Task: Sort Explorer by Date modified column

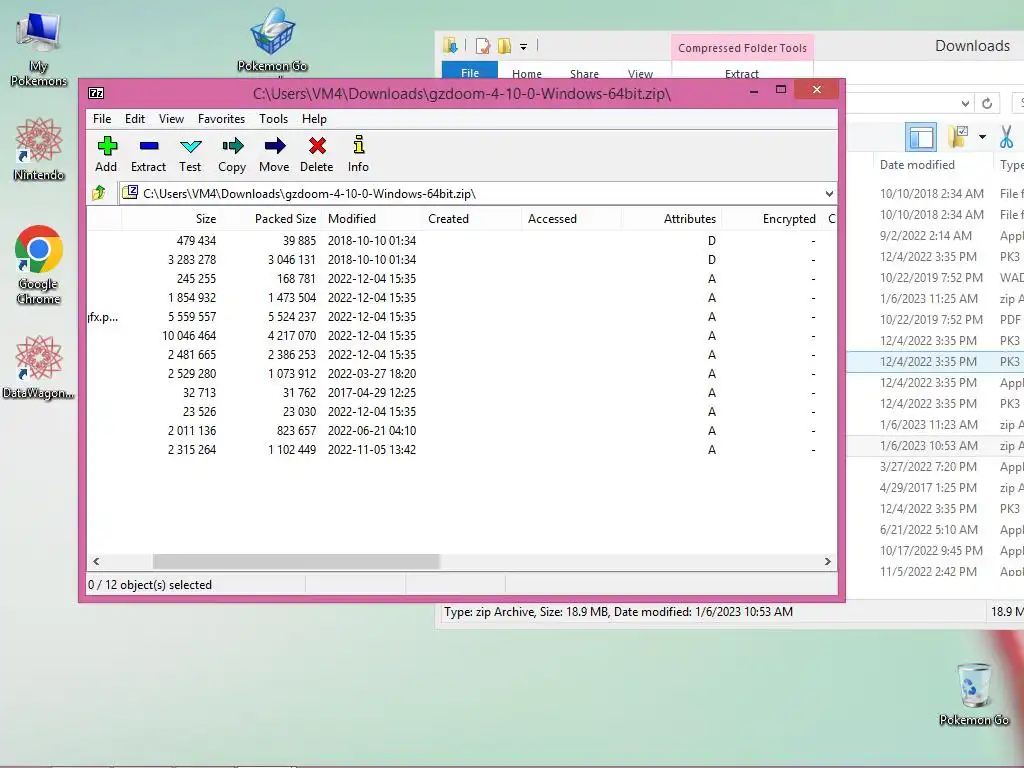Action: [933, 165]
